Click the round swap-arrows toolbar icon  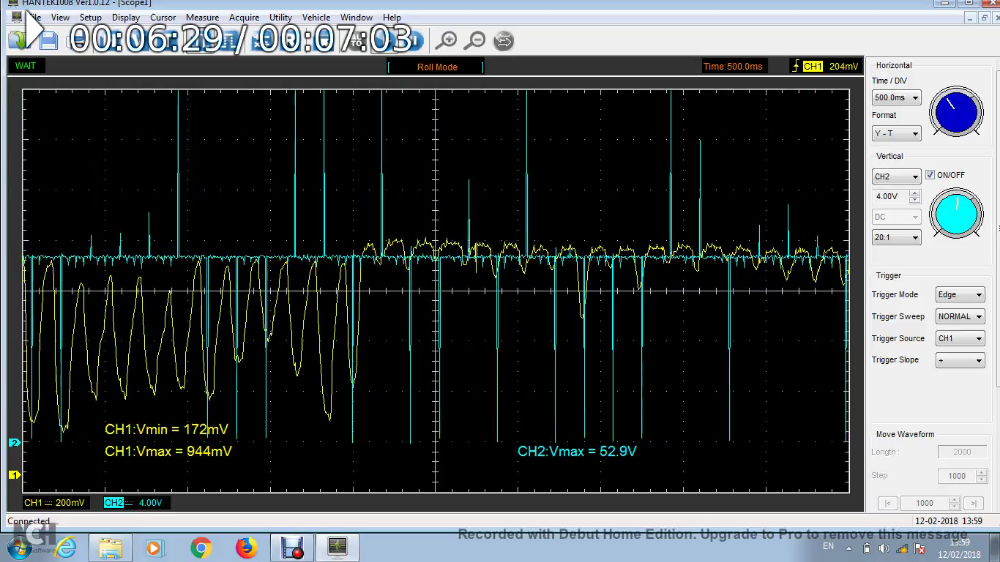[504, 40]
